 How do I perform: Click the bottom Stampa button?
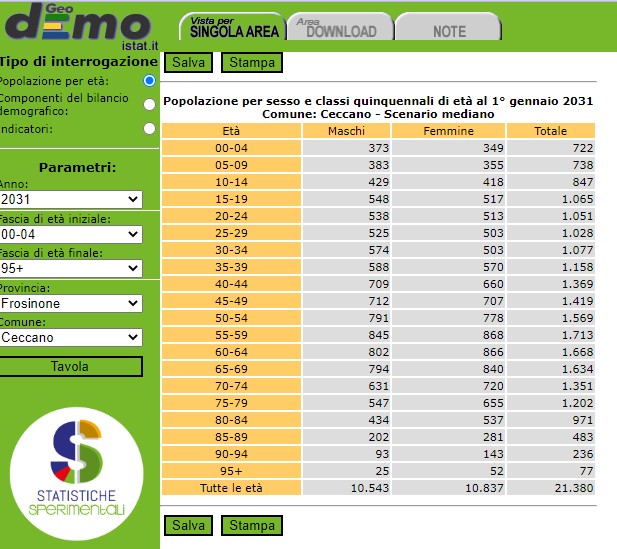[x=252, y=525]
